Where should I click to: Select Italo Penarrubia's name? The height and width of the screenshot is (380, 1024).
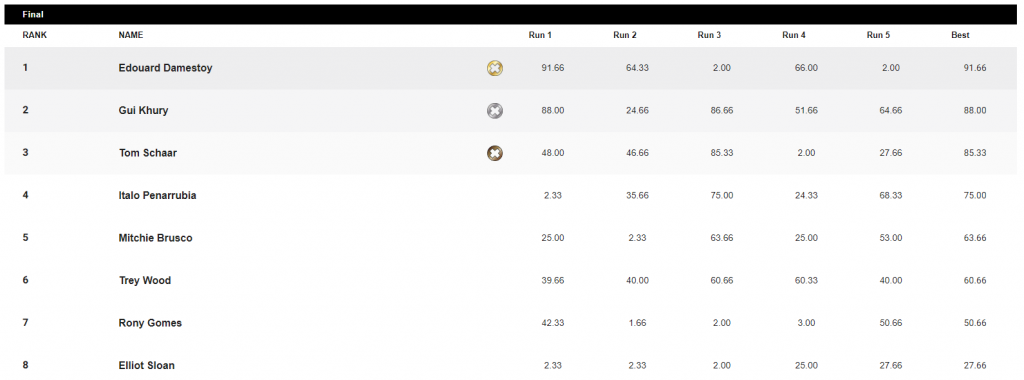[x=157, y=195]
